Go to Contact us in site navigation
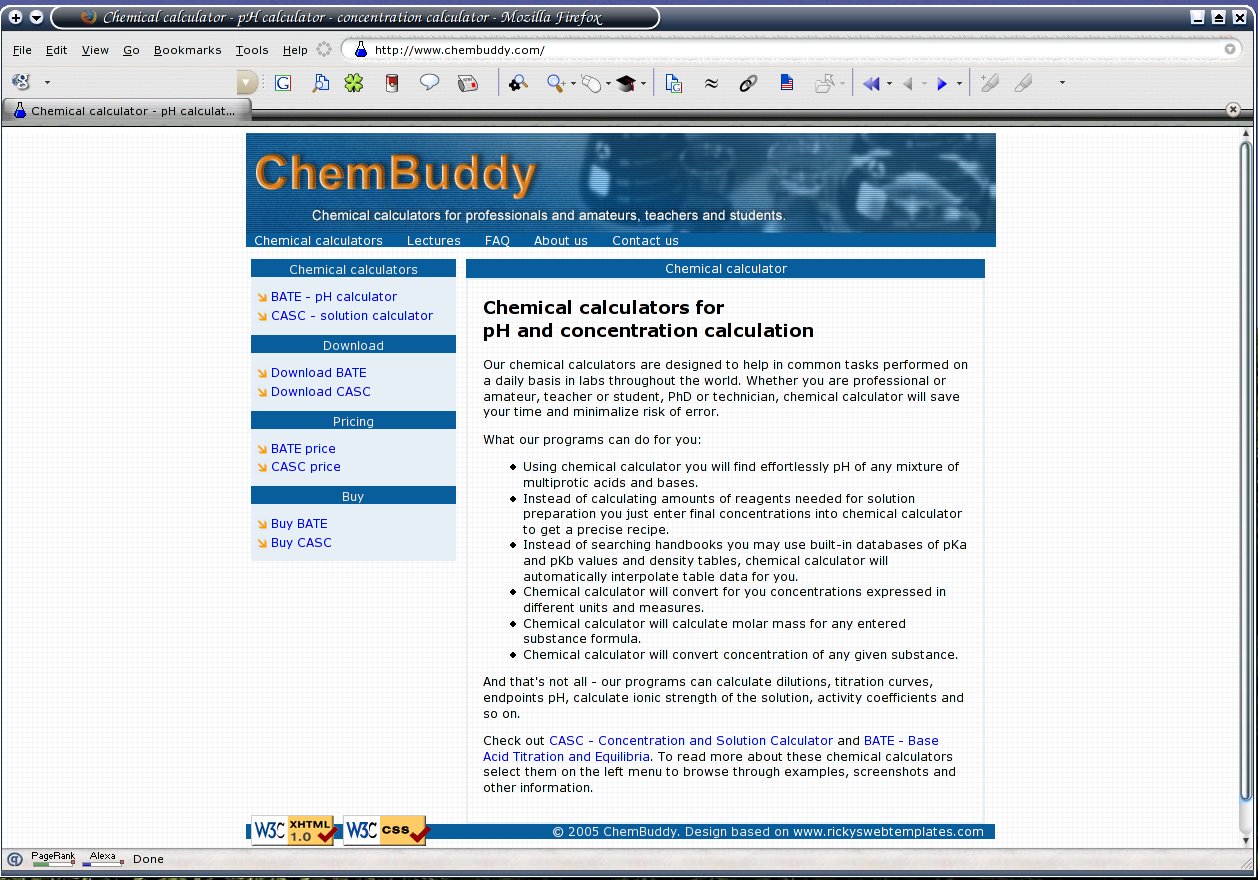This screenshot has width=1258, height=880. click(x=645, y=241)
